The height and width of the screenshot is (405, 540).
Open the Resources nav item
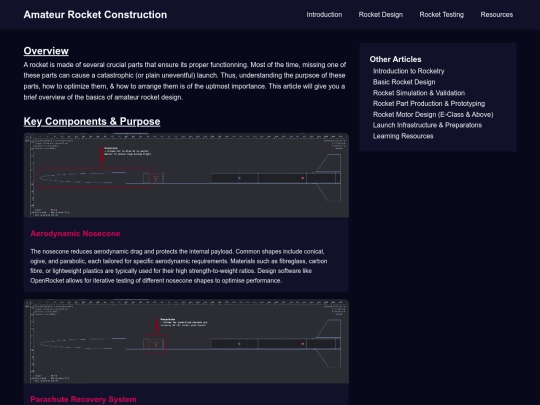497,14
